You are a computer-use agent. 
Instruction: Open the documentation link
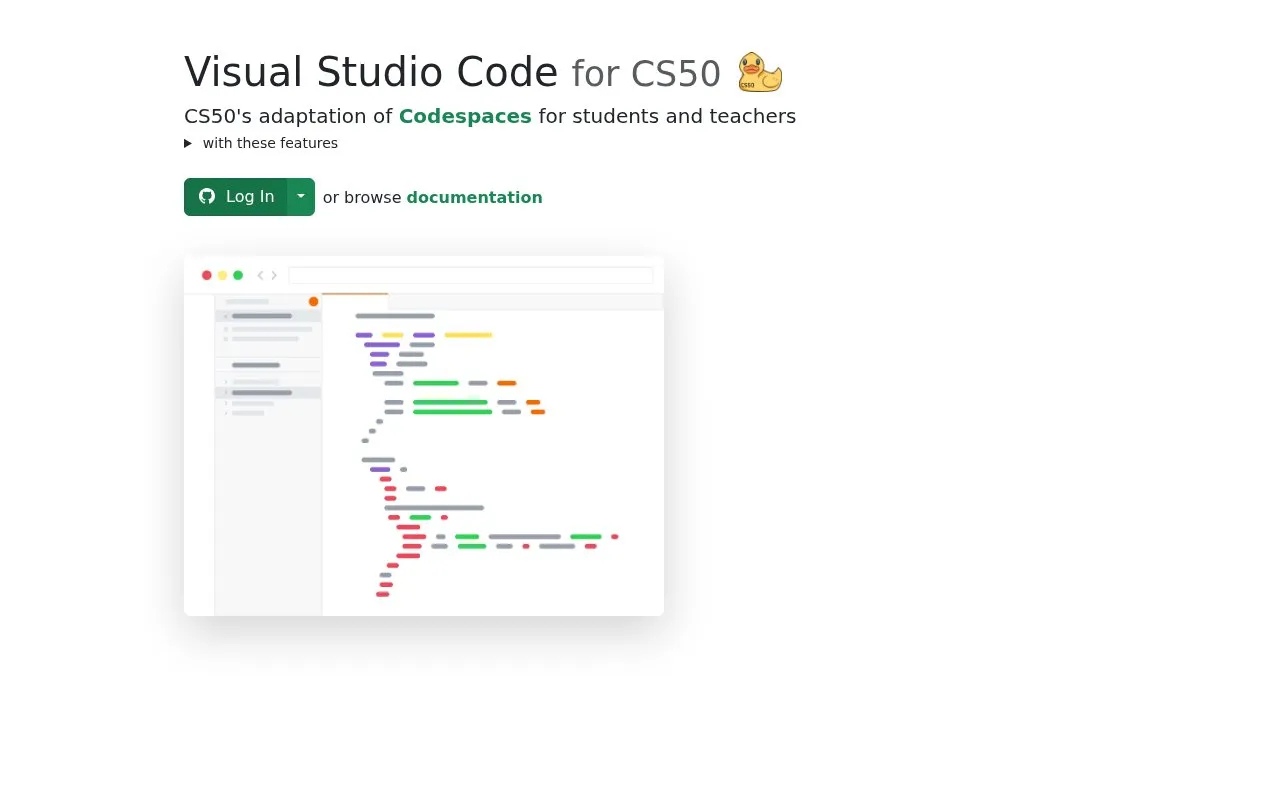pyautogui.click(x=474, y=197)
